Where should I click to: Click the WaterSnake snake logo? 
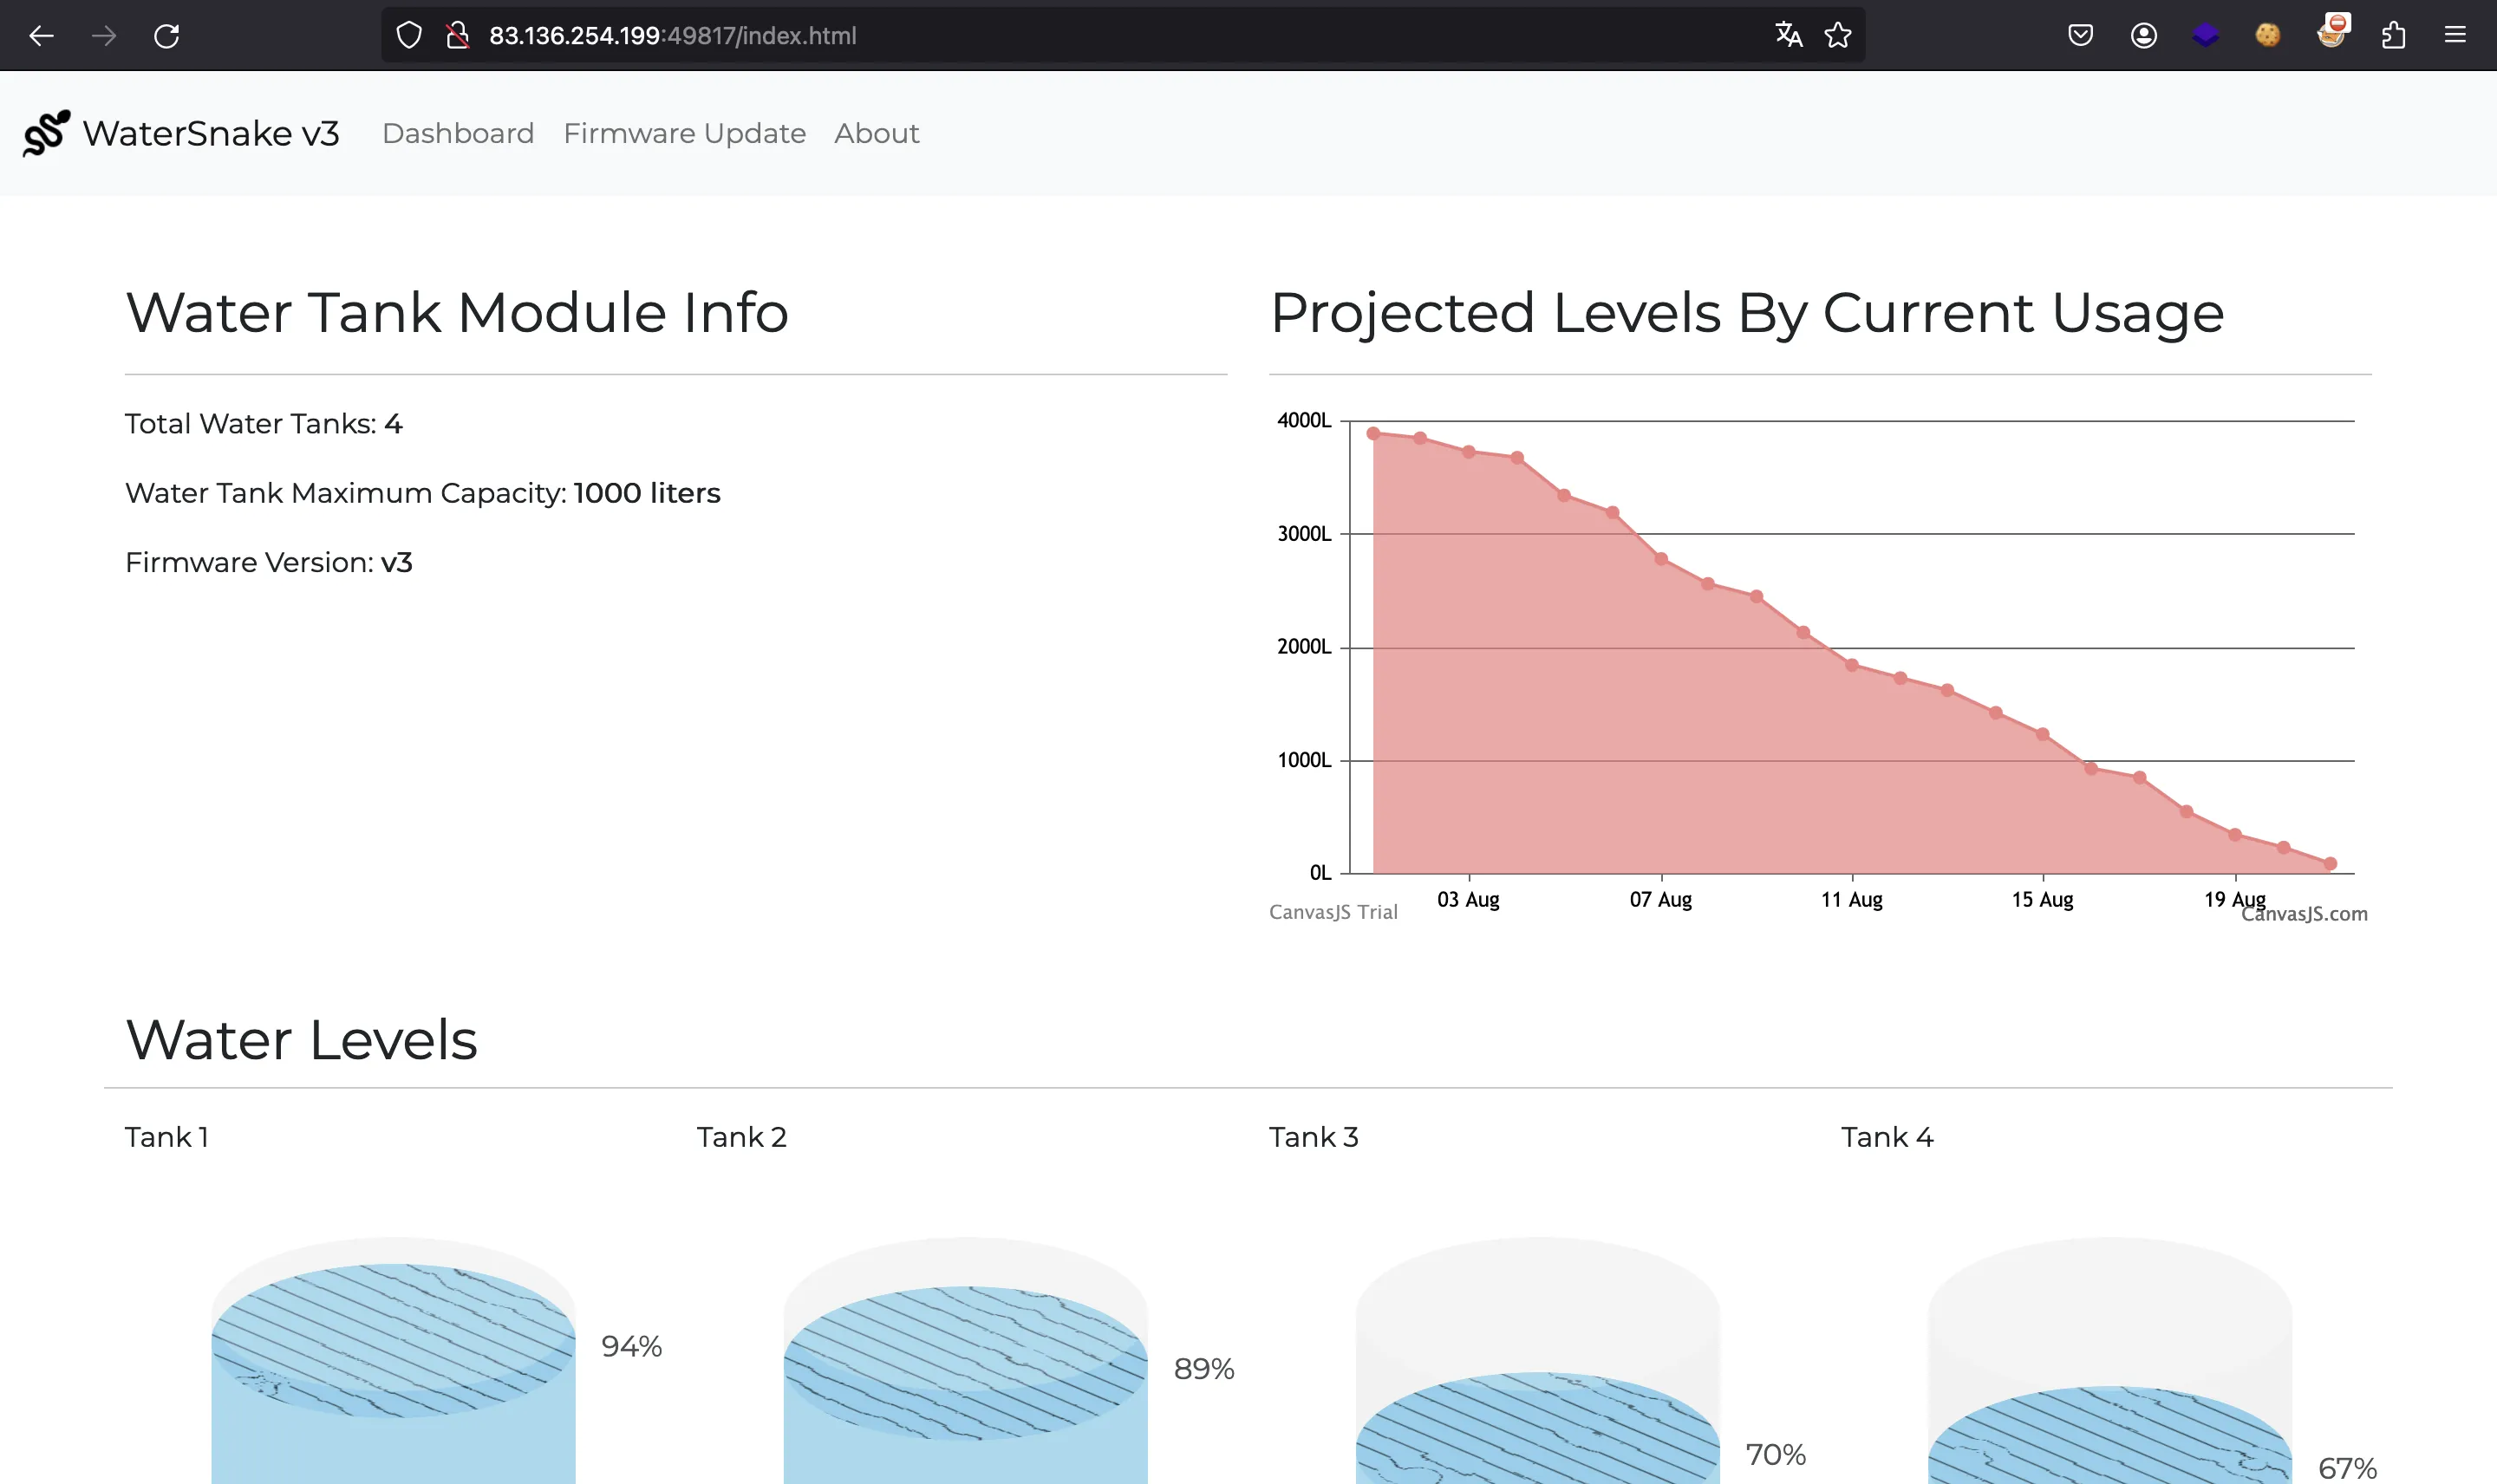pyautogui.click(x=46, y=133)
